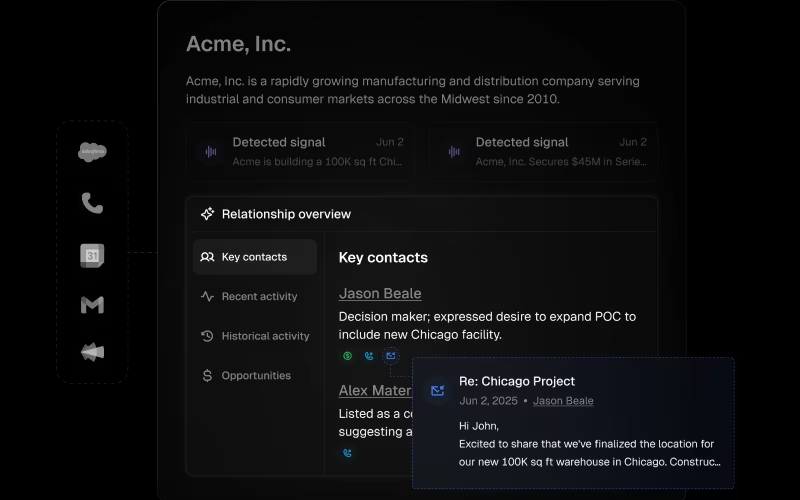This screenshot has width=800, height=500.
Task: Open the Google Calendar 31 icon
Action: click(x=92, y=256)
